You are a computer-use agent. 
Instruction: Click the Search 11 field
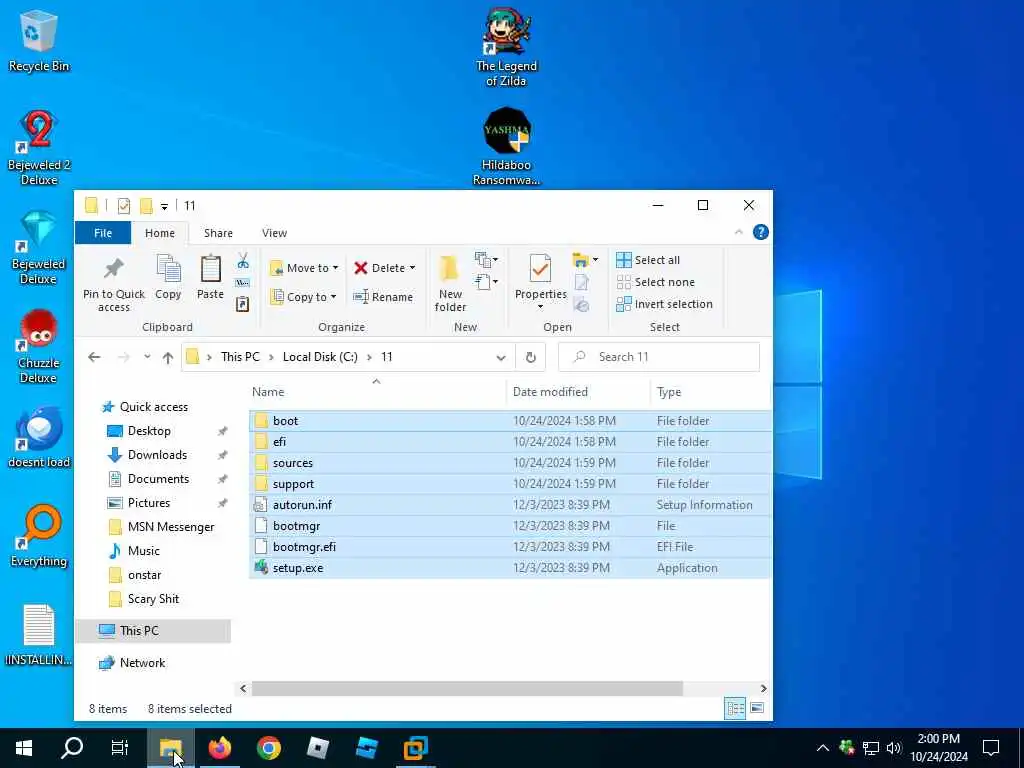(x=659, y=357)
